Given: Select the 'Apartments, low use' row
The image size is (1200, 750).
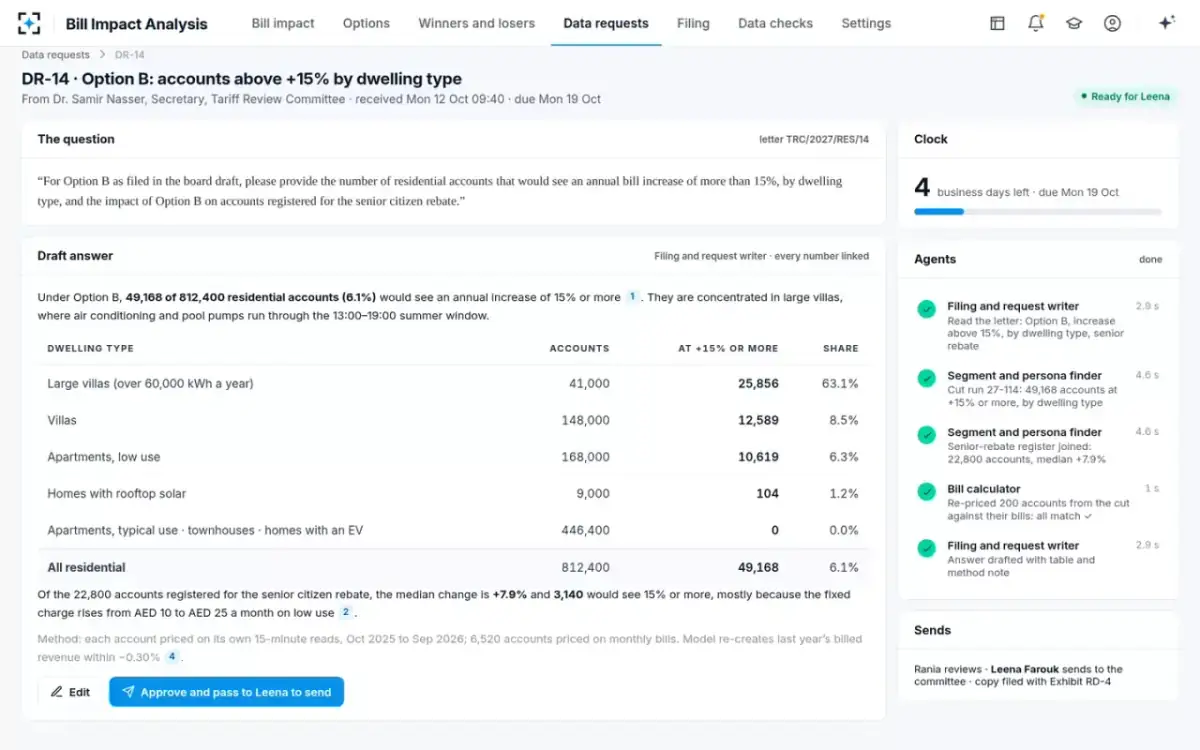Looking at the screenshot, I should pos(453,457).
